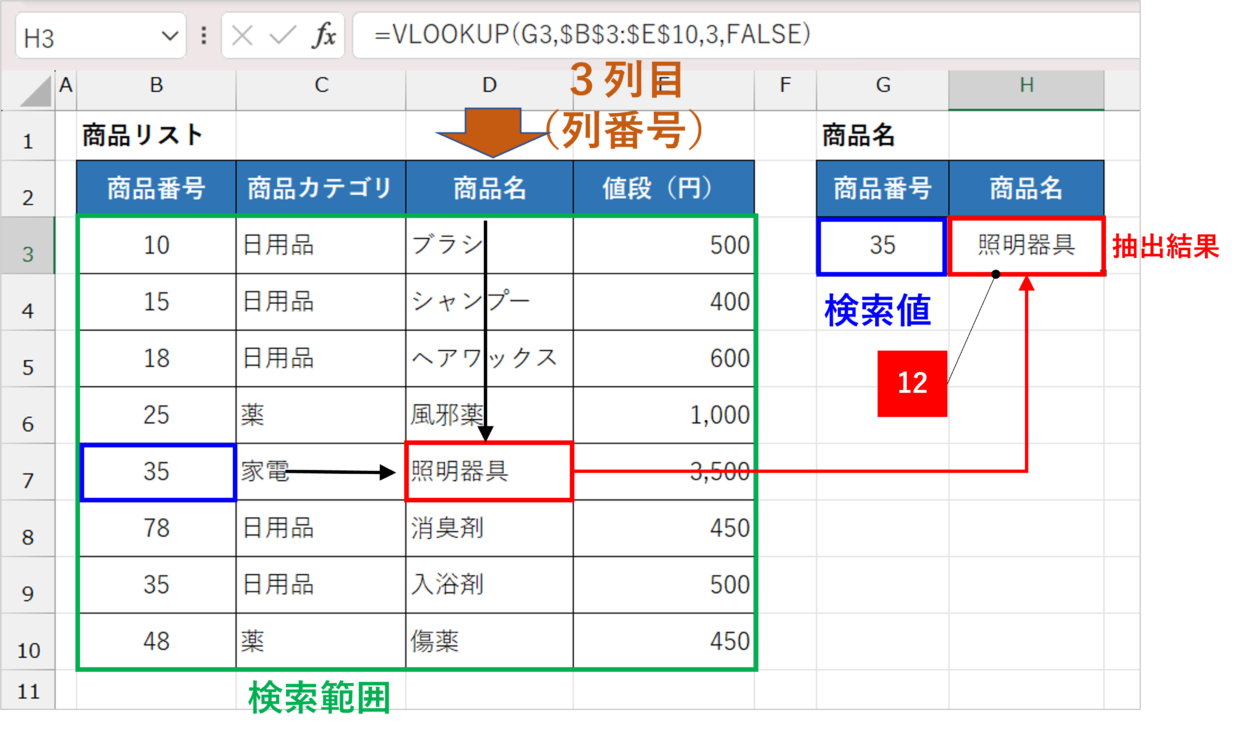Open the Name Box dropdown arrow
1240x743 pixels.
click(168, 37)
